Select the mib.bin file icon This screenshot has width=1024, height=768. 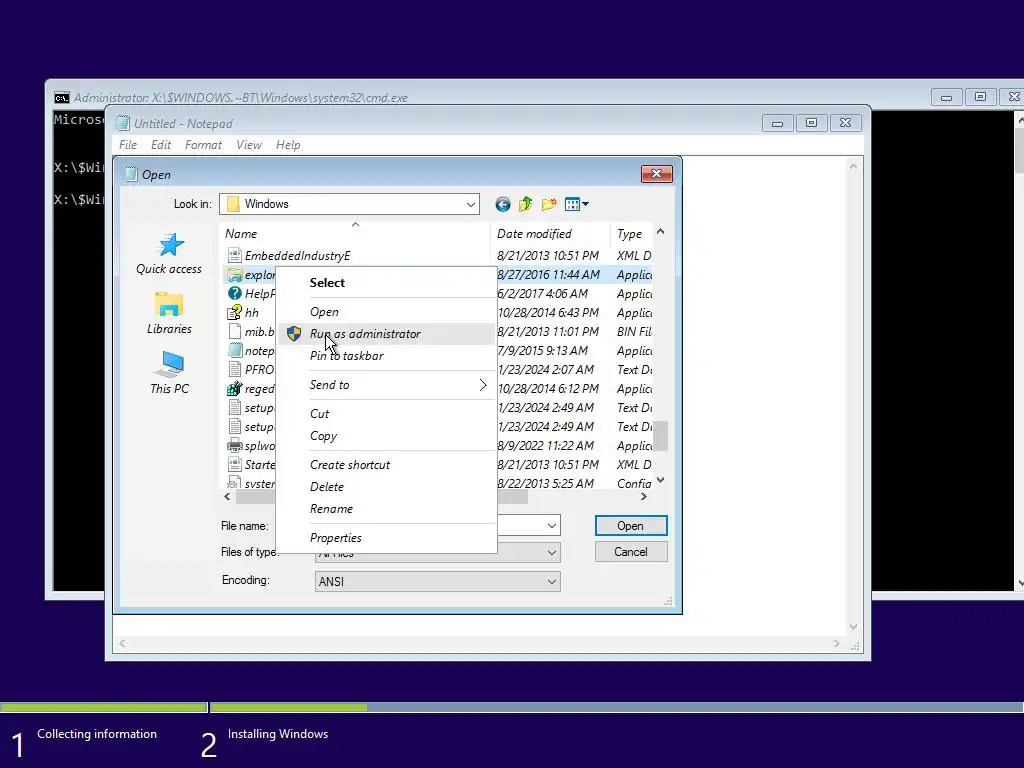click(234, 332)
